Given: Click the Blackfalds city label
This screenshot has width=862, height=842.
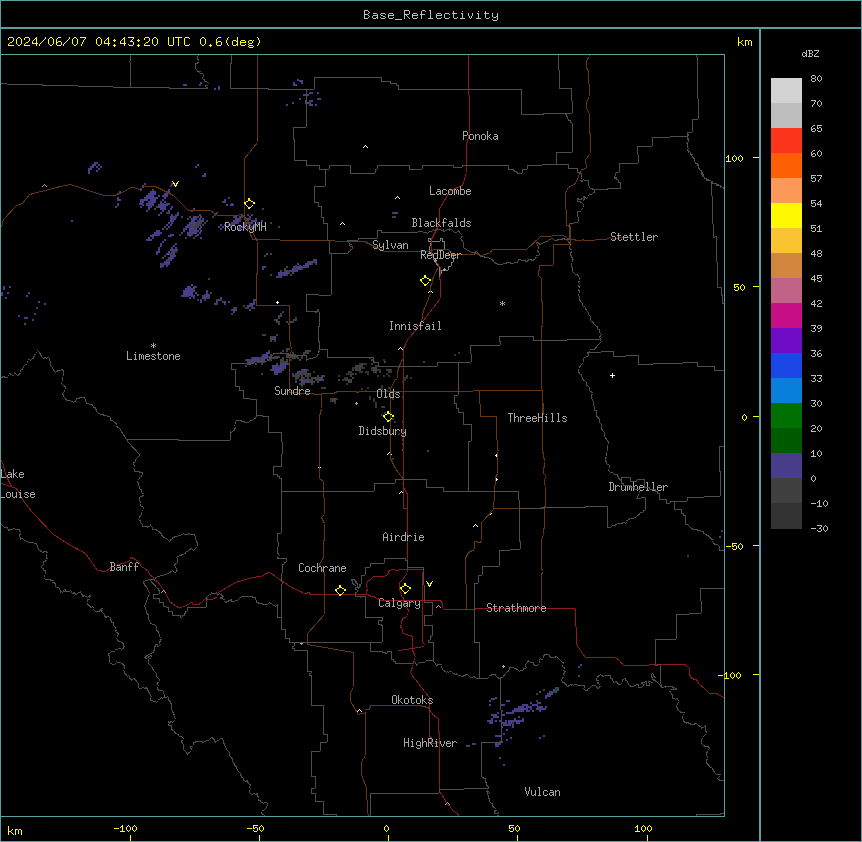Looking at the screenshot, I should [x=441, y=223].
